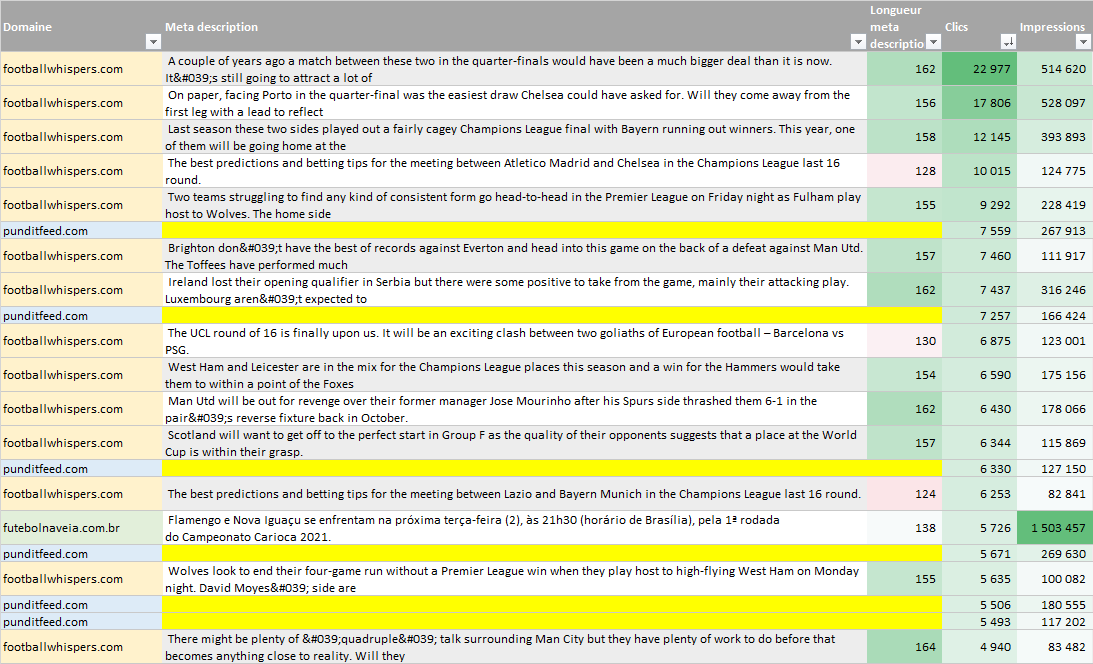
Task: Open the Meta description filter dropdown
Action: coord(858,42)
